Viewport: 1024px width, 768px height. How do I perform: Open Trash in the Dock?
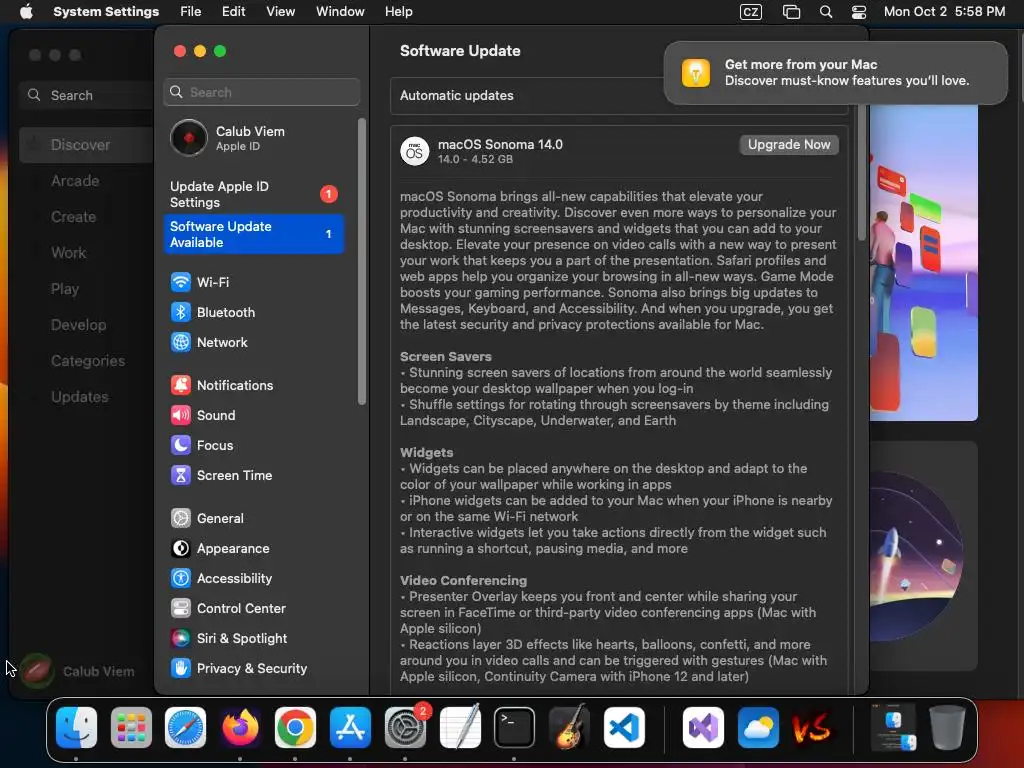tap(947, 728)
